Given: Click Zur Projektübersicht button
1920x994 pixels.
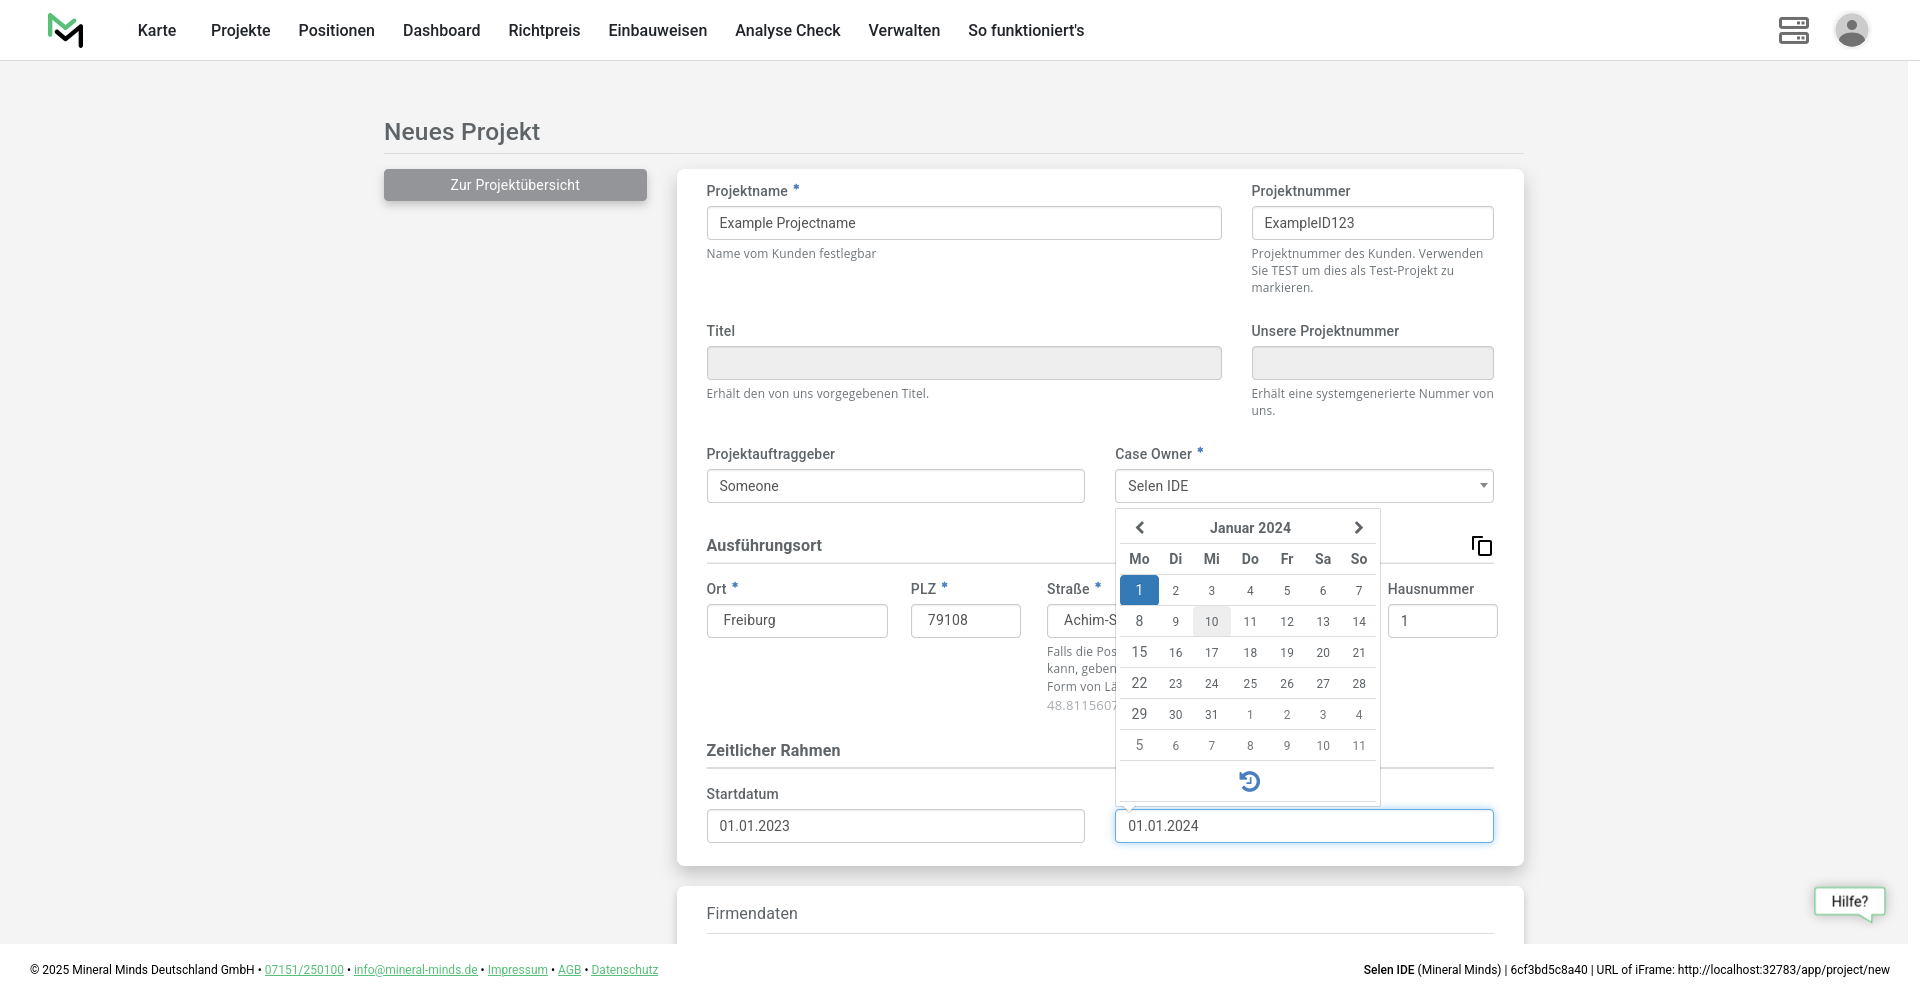Looking at the screenshot, I should (x=515, y=185).
